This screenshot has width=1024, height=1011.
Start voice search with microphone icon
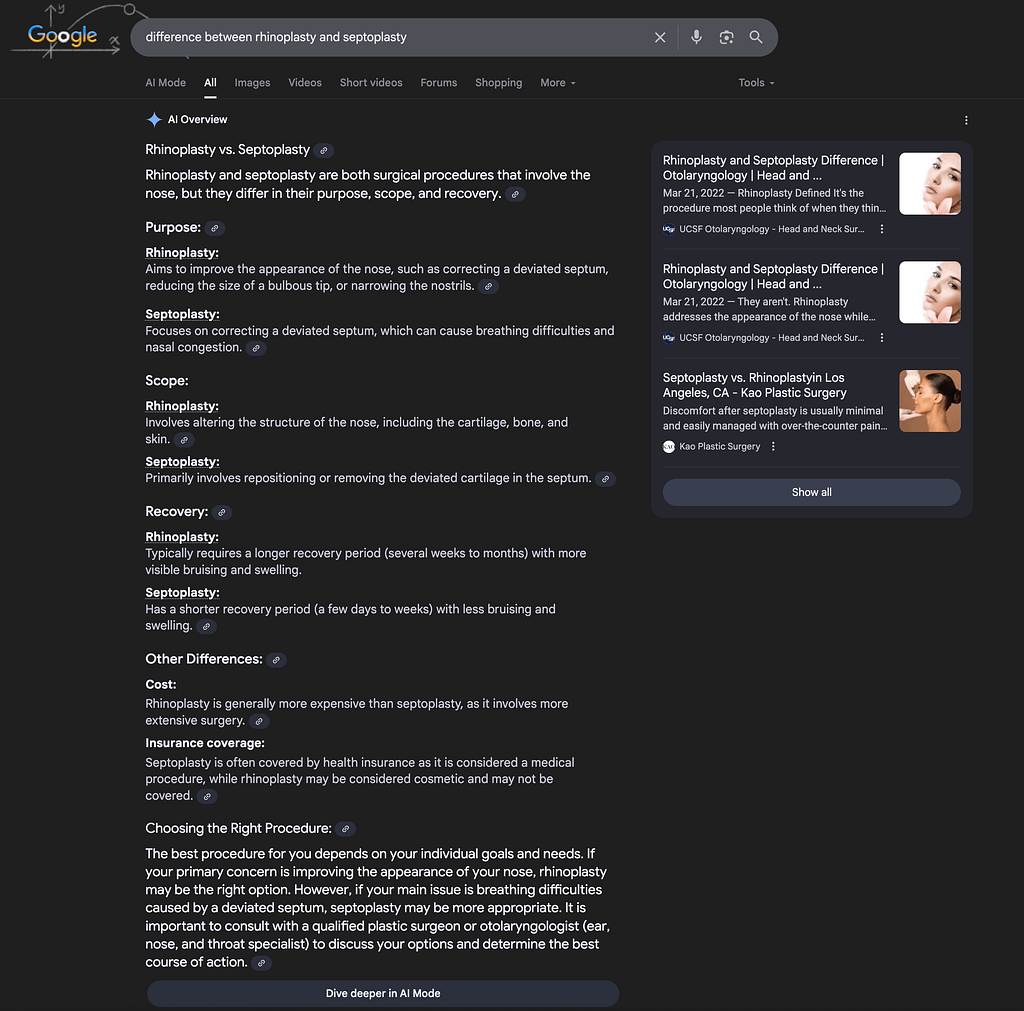click(696, 37)
